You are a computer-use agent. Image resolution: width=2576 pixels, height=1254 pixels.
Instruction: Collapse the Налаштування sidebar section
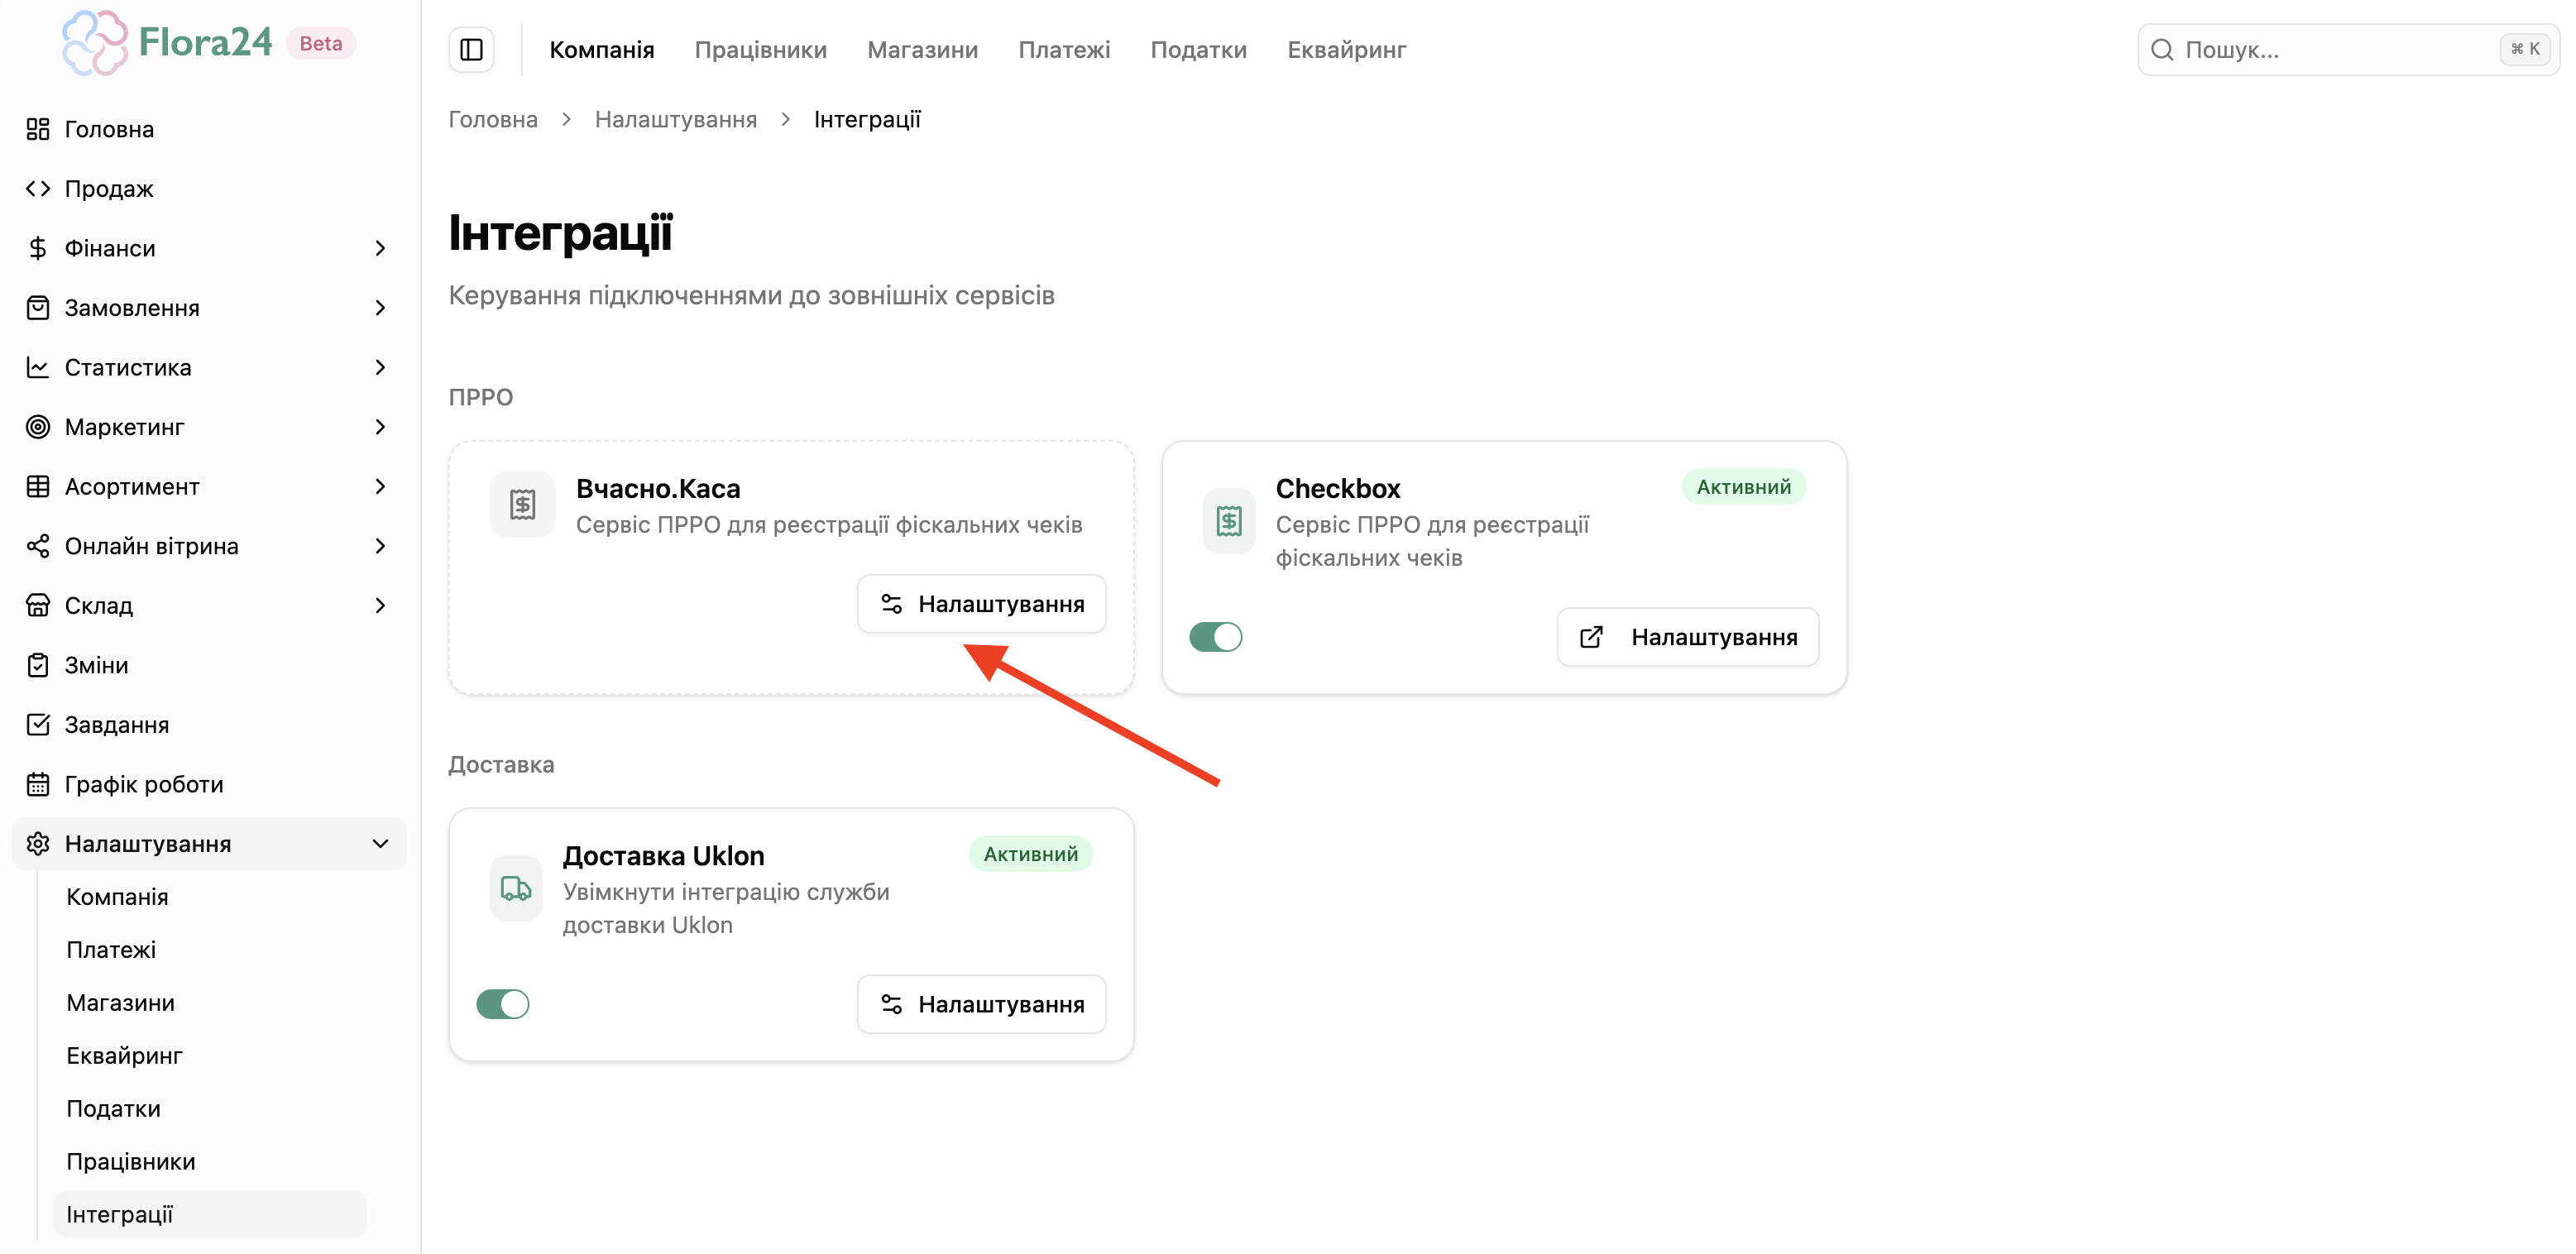[x=379, y=844]
